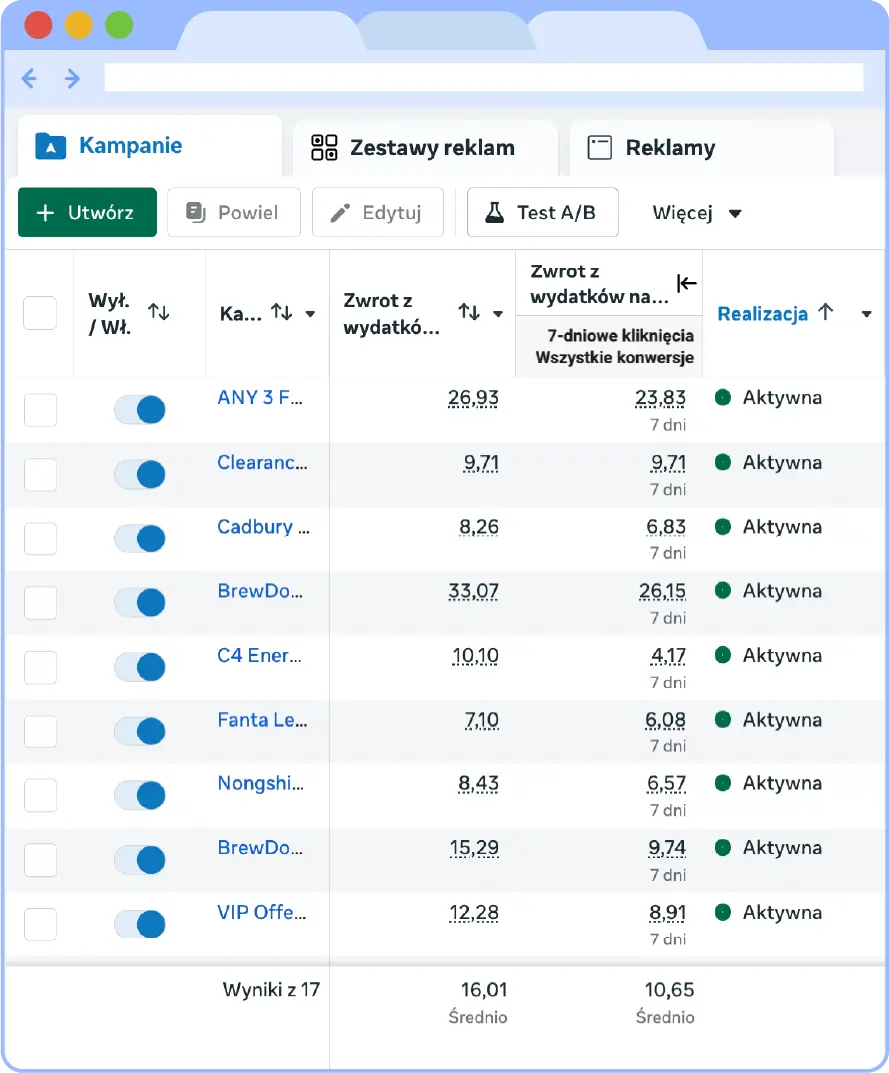Click the sort arrows in Kampania column header
Image resolution: width=889 pixels, height=1073 pixels.
click(x=282, y=313)
